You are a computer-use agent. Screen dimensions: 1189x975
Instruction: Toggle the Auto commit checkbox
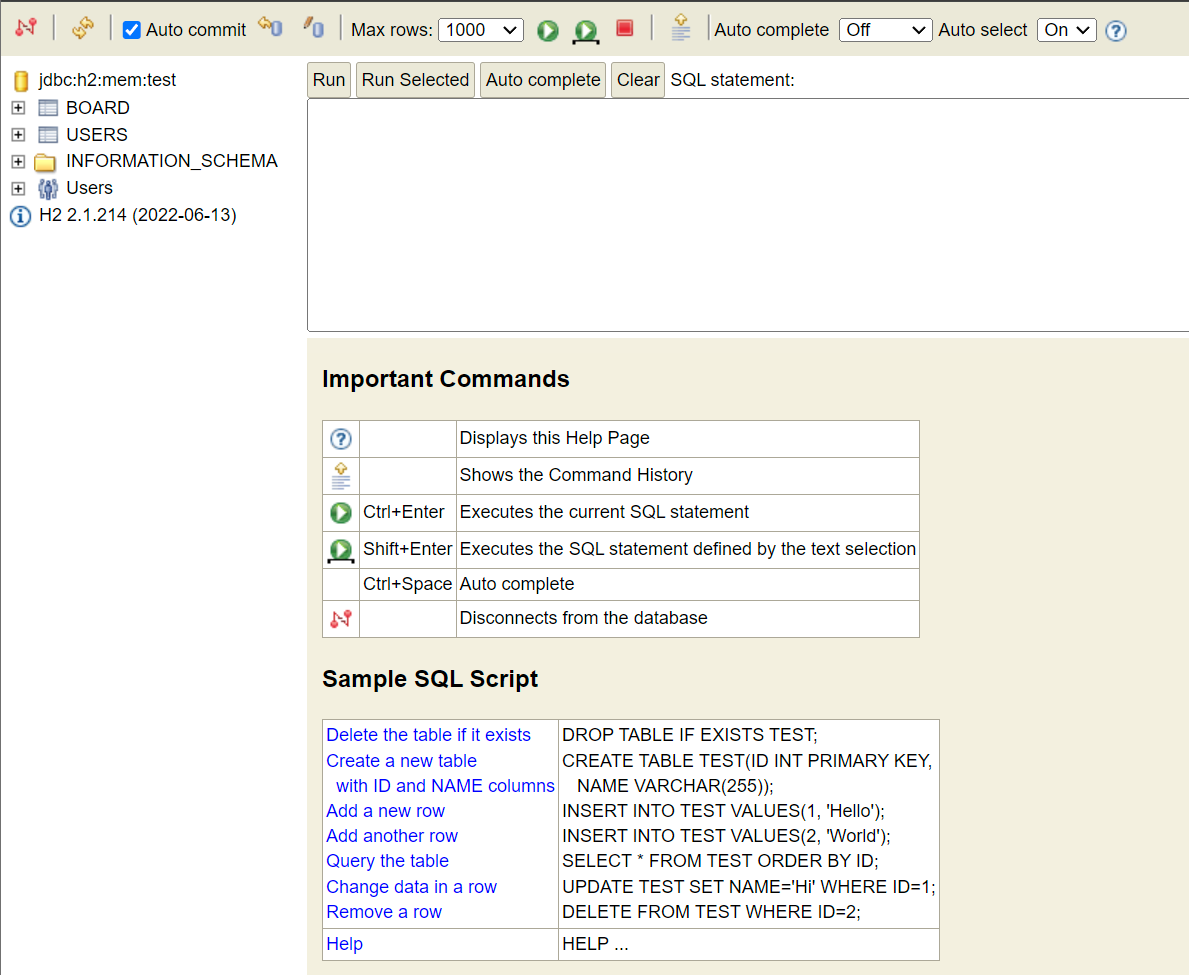pos(131,30)
